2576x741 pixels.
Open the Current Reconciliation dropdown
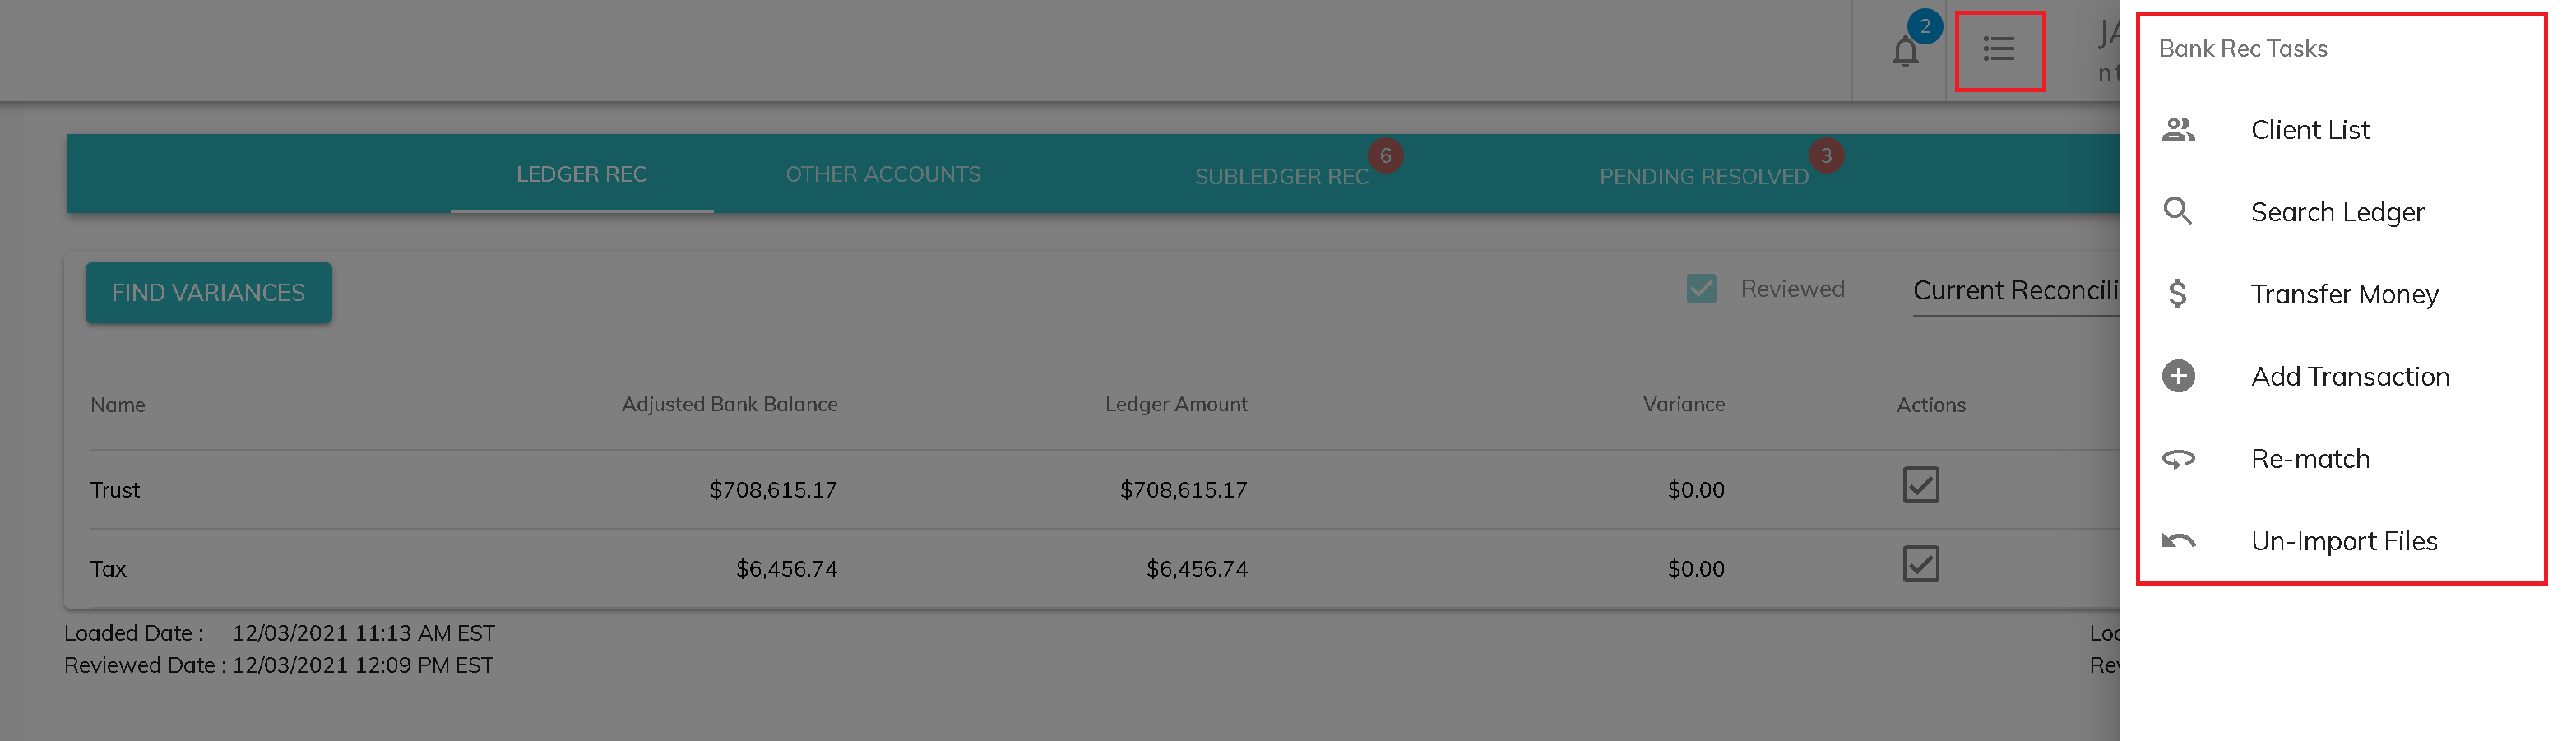[2014, 291]
